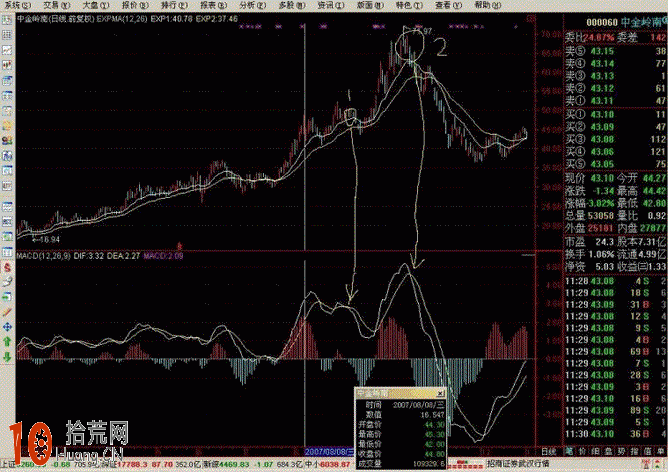Click stock code 000060 in quote panel
Screen dimensions: 668x472
click(602, 22)
